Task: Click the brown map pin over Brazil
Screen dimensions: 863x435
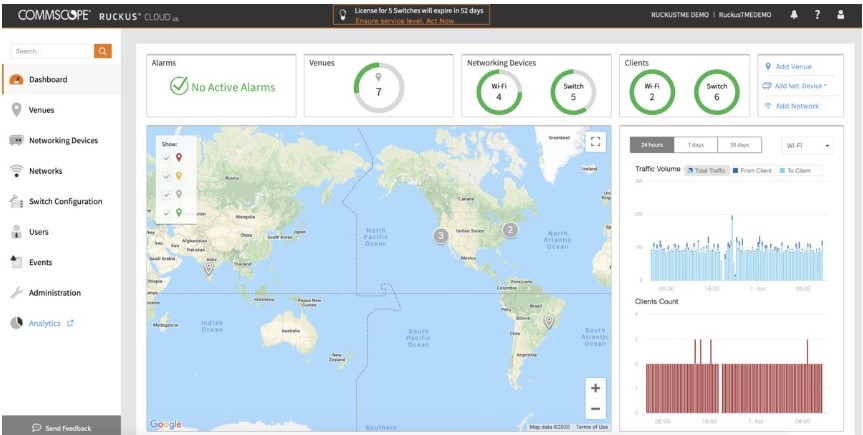Action: (x=548, y=322)
